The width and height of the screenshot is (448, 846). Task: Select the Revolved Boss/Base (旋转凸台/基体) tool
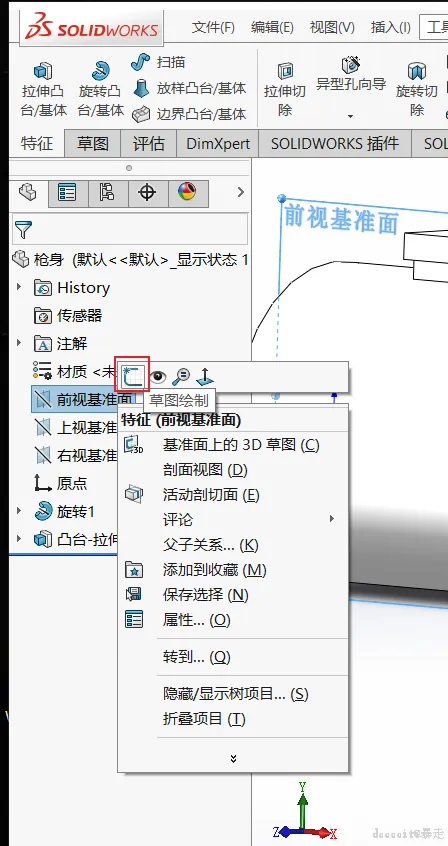(100, 90)
